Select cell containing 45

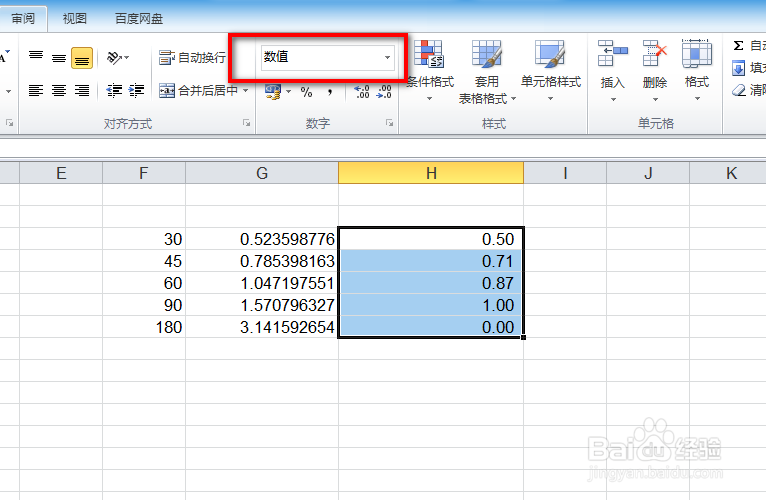[x=144, y=261]
